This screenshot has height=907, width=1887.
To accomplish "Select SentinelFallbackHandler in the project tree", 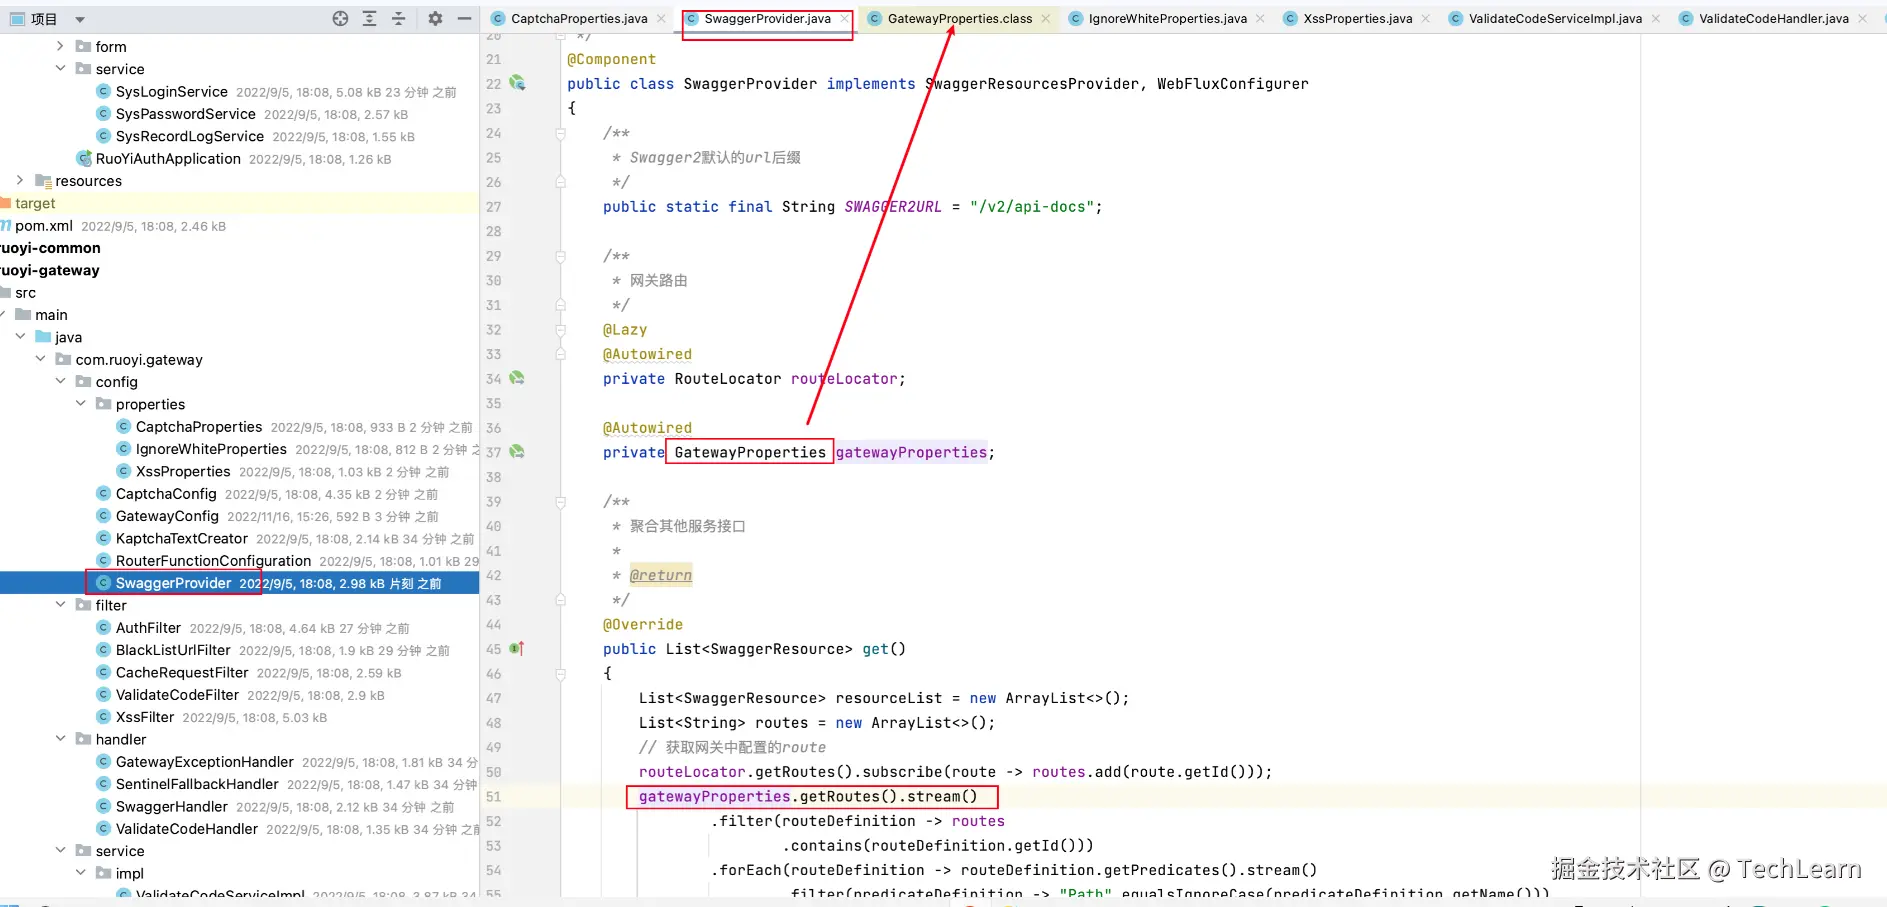I will 197,784.
